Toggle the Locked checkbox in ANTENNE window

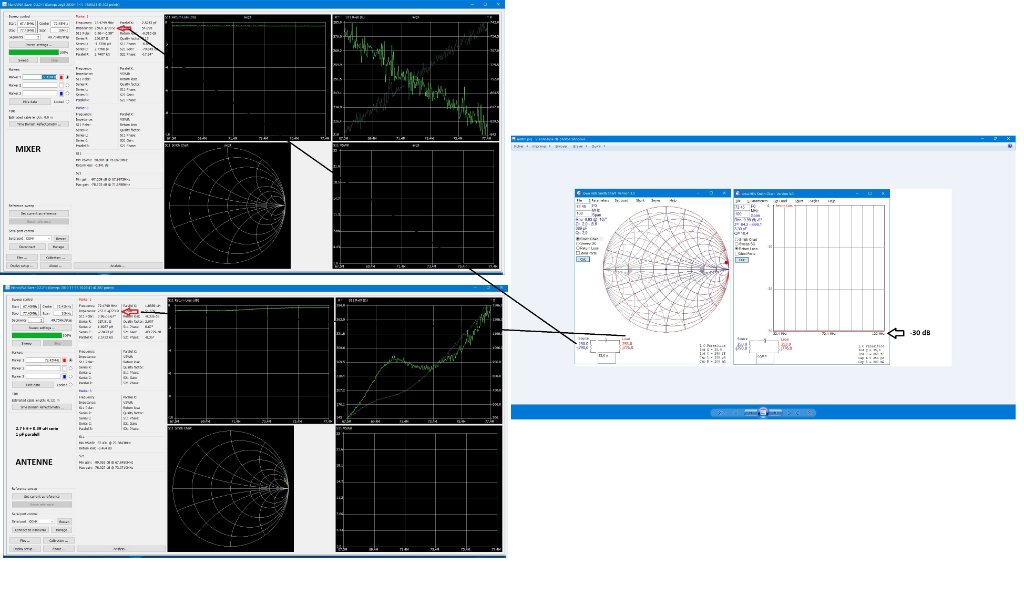(x=71, y=385)
